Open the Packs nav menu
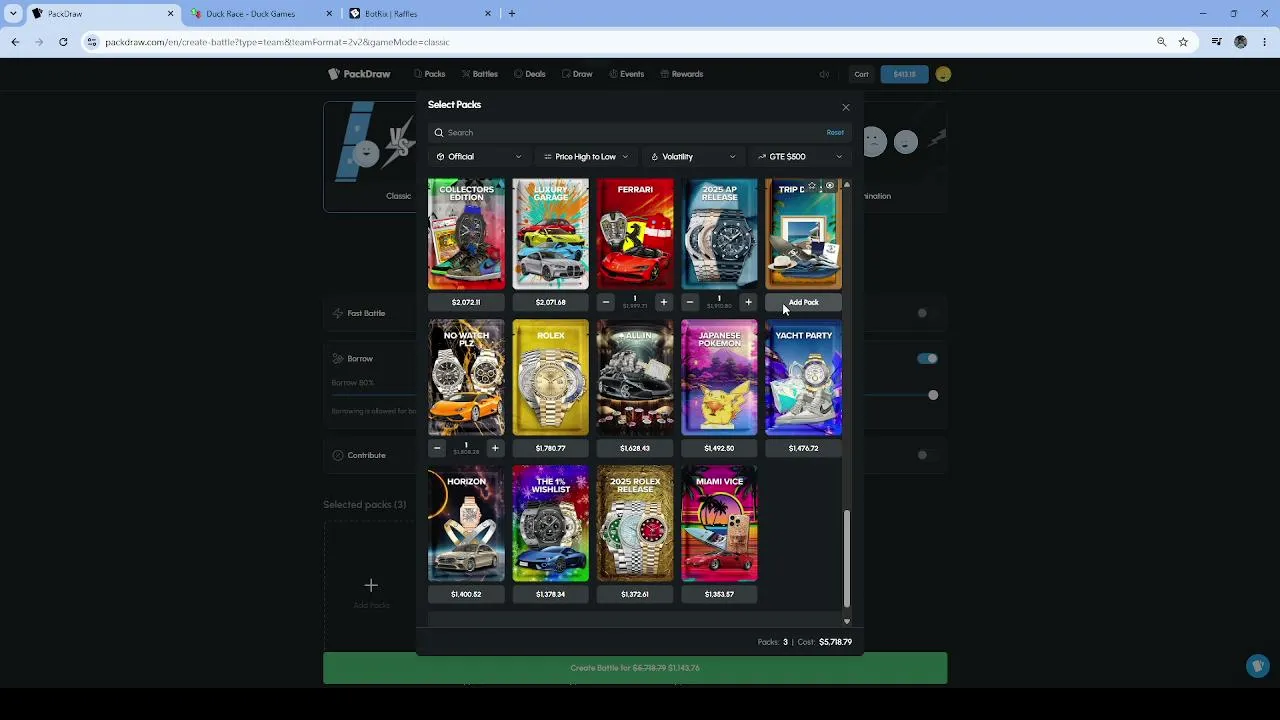This screenshot has width=1280, height=720. (429, 74)
